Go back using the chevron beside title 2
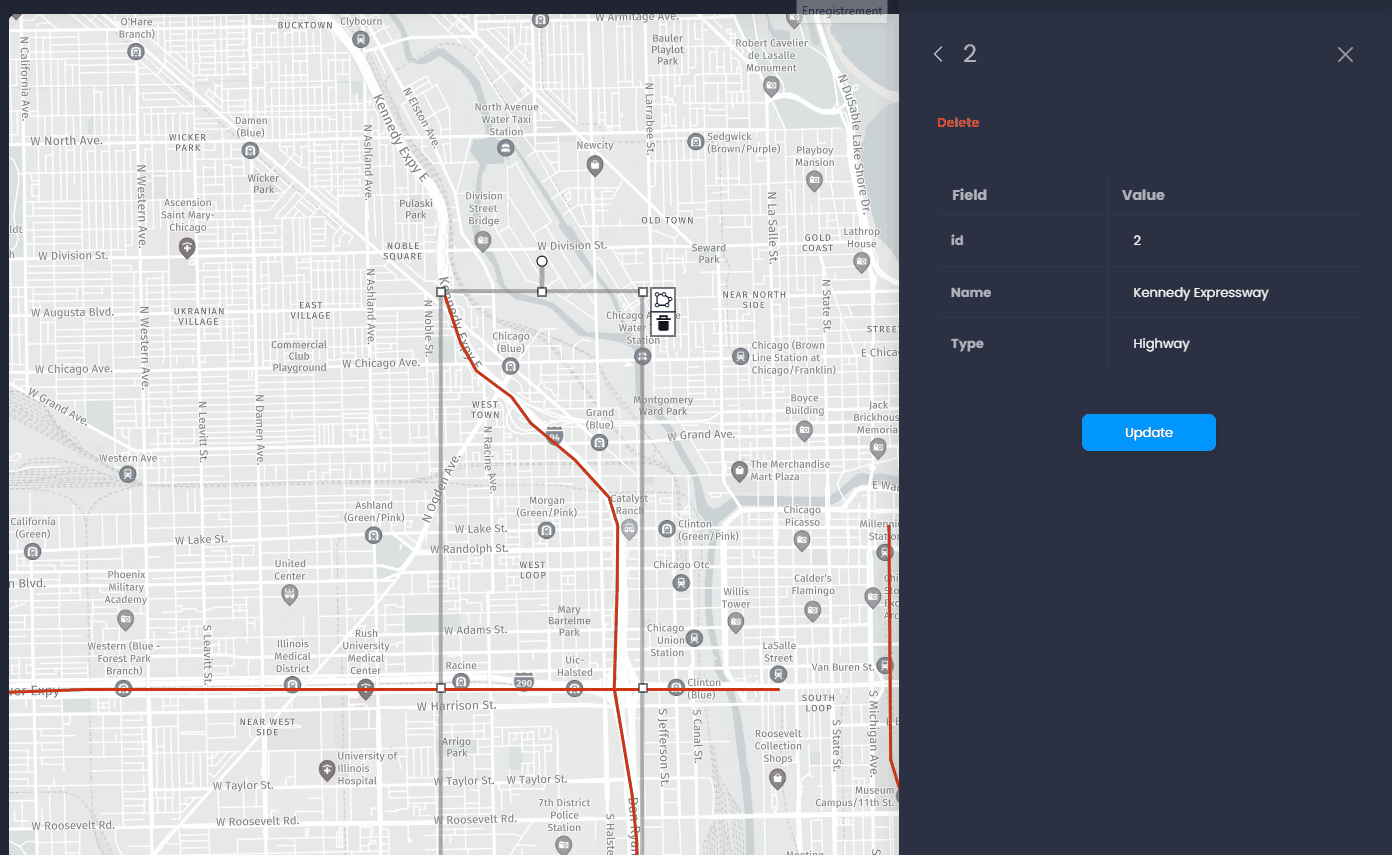The height and width of the screenshot is (855, 1392). [938, 54]
